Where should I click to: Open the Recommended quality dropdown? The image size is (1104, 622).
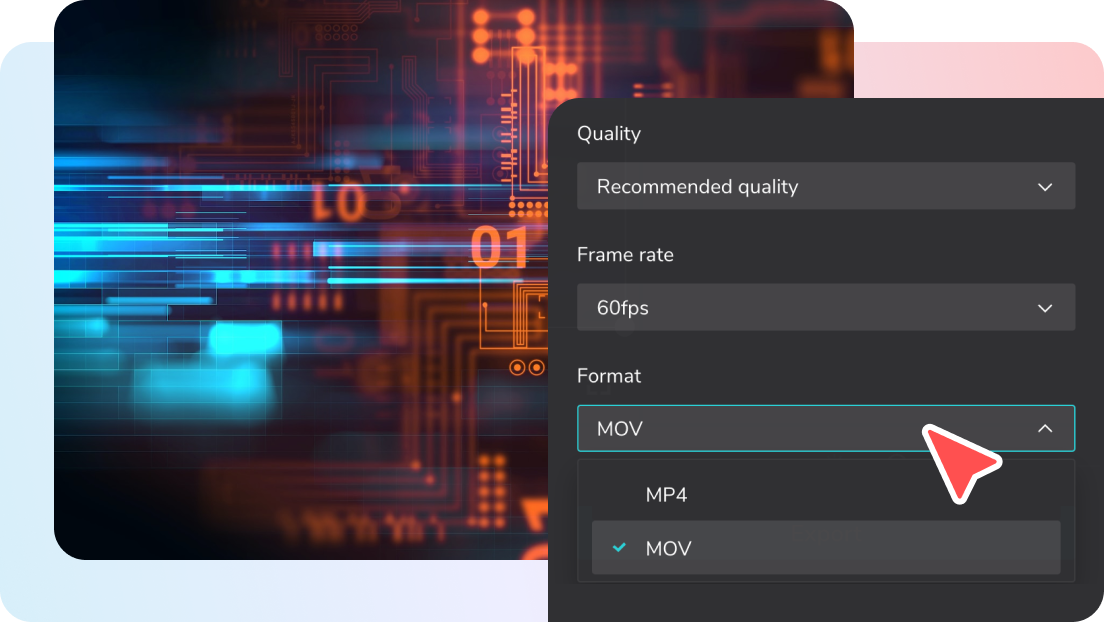click(x=825, y=186)
